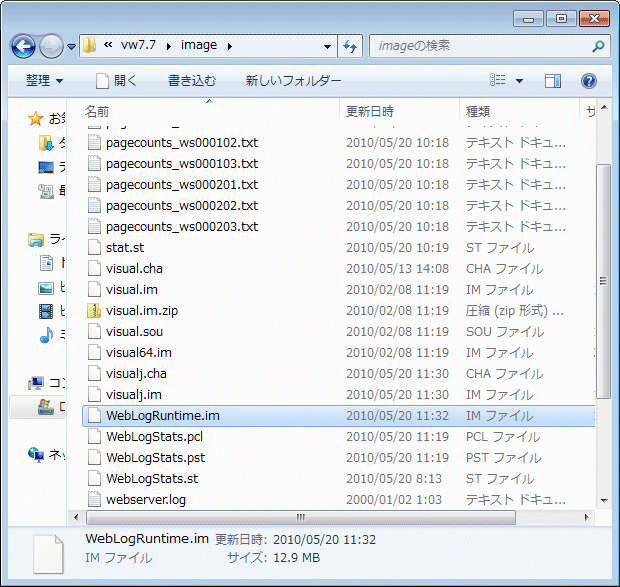Click the Back navigation arrow button
620x587 pixels.
[24, 46]
